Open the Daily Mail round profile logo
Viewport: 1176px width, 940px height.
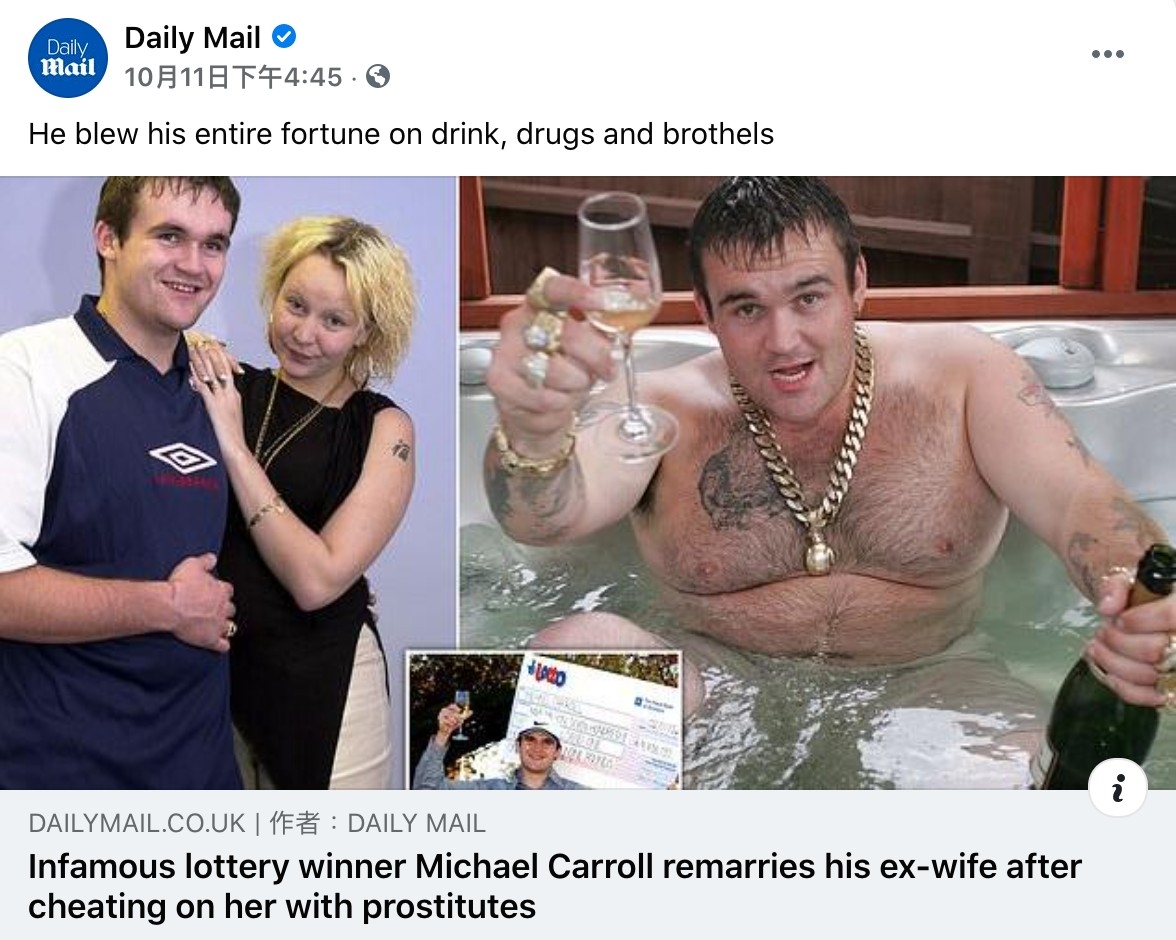coord(68,58)
